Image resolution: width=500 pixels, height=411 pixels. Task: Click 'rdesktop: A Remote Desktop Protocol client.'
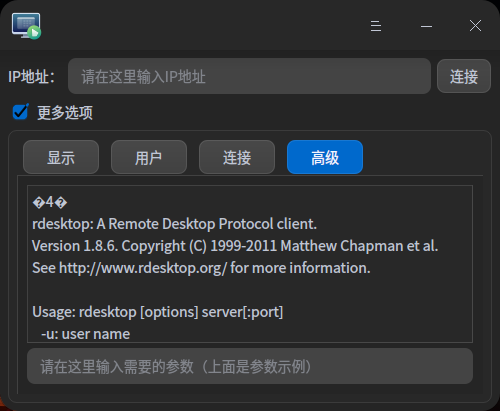174,224
